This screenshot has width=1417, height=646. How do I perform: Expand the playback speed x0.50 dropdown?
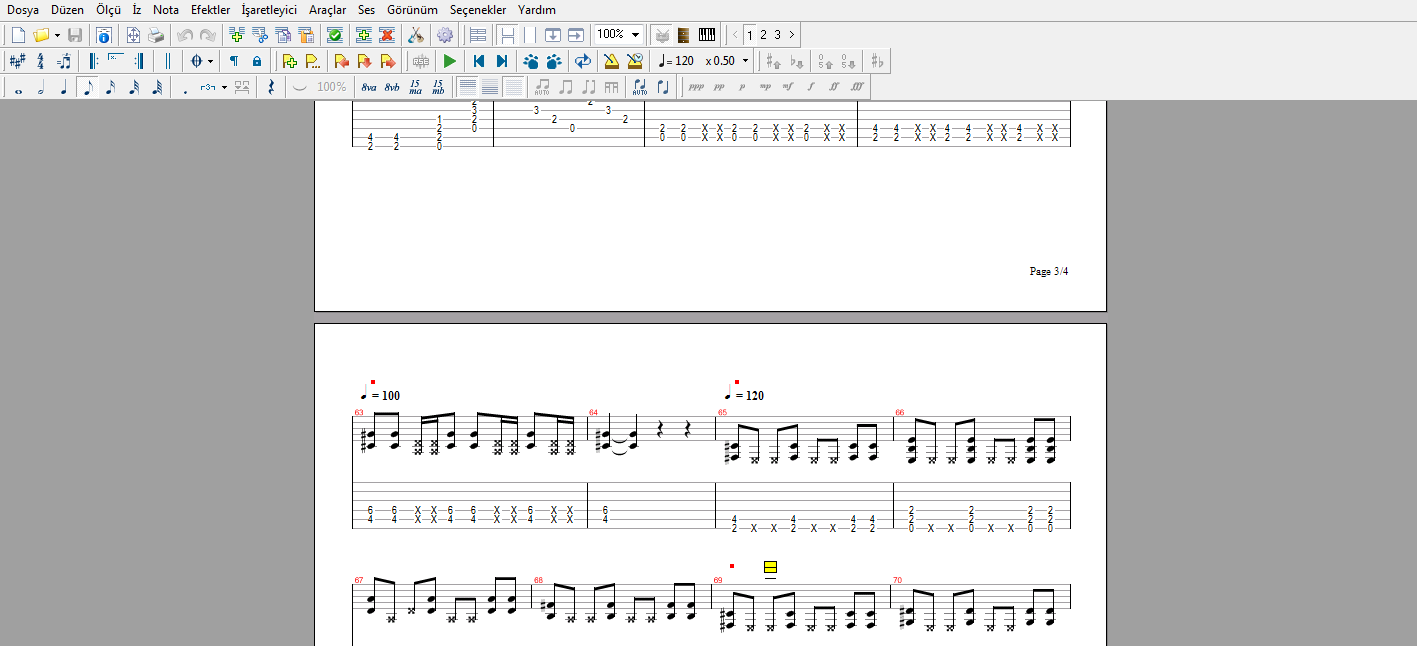[745, 61]
